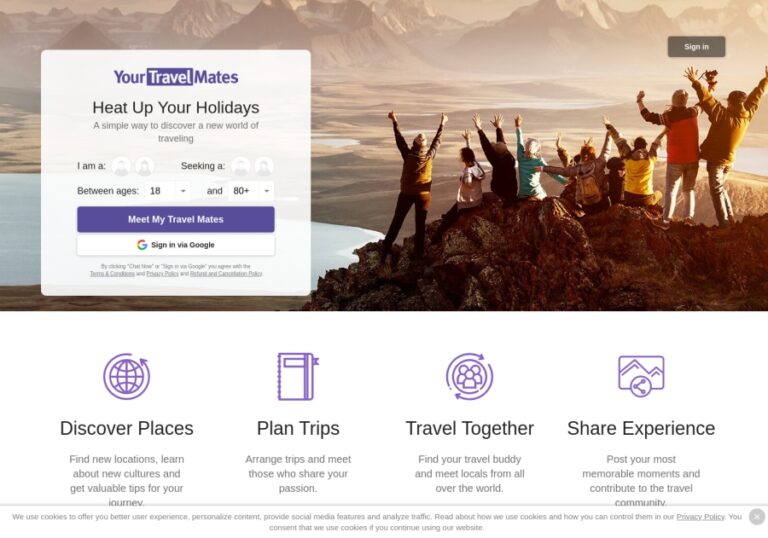Click the Google logo icon
The width and height of the screenshot is (768, 538).
(x=142, y=245)
